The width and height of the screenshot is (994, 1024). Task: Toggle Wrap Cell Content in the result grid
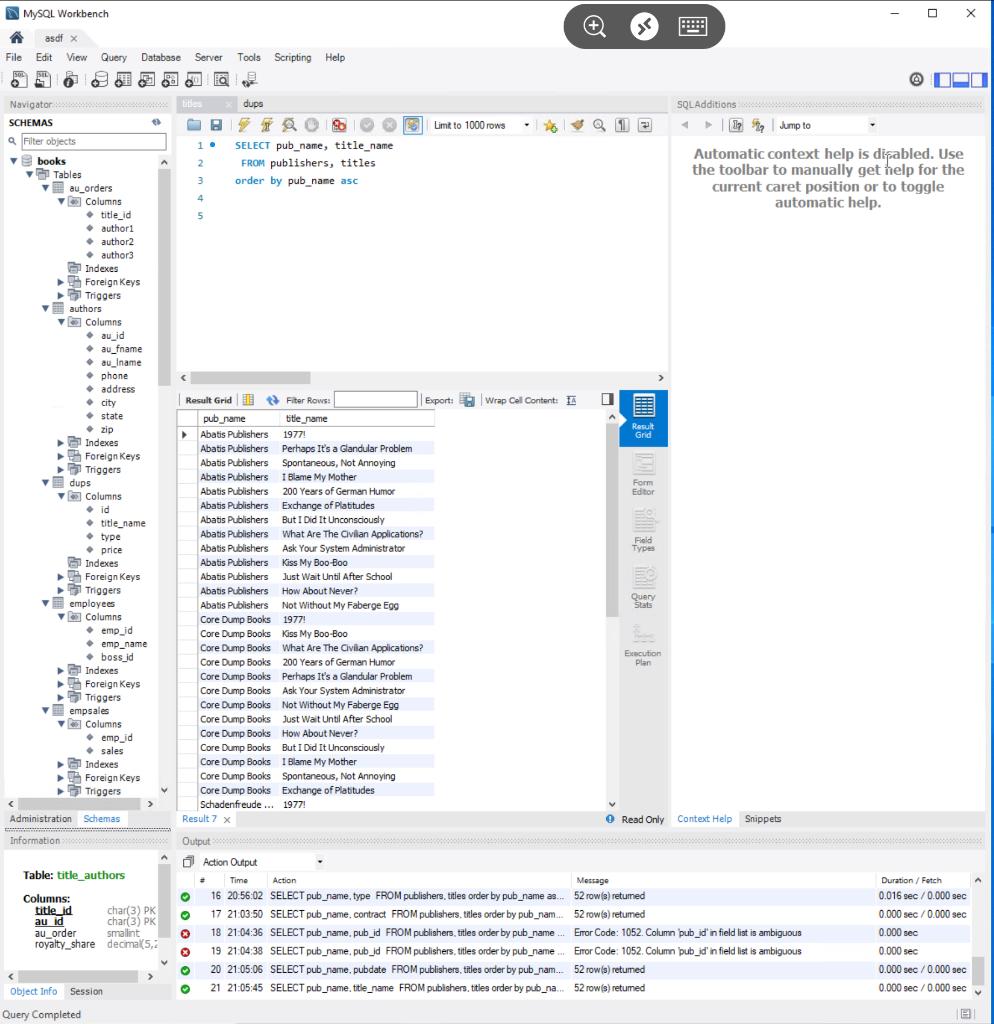[x=571, y=399]
